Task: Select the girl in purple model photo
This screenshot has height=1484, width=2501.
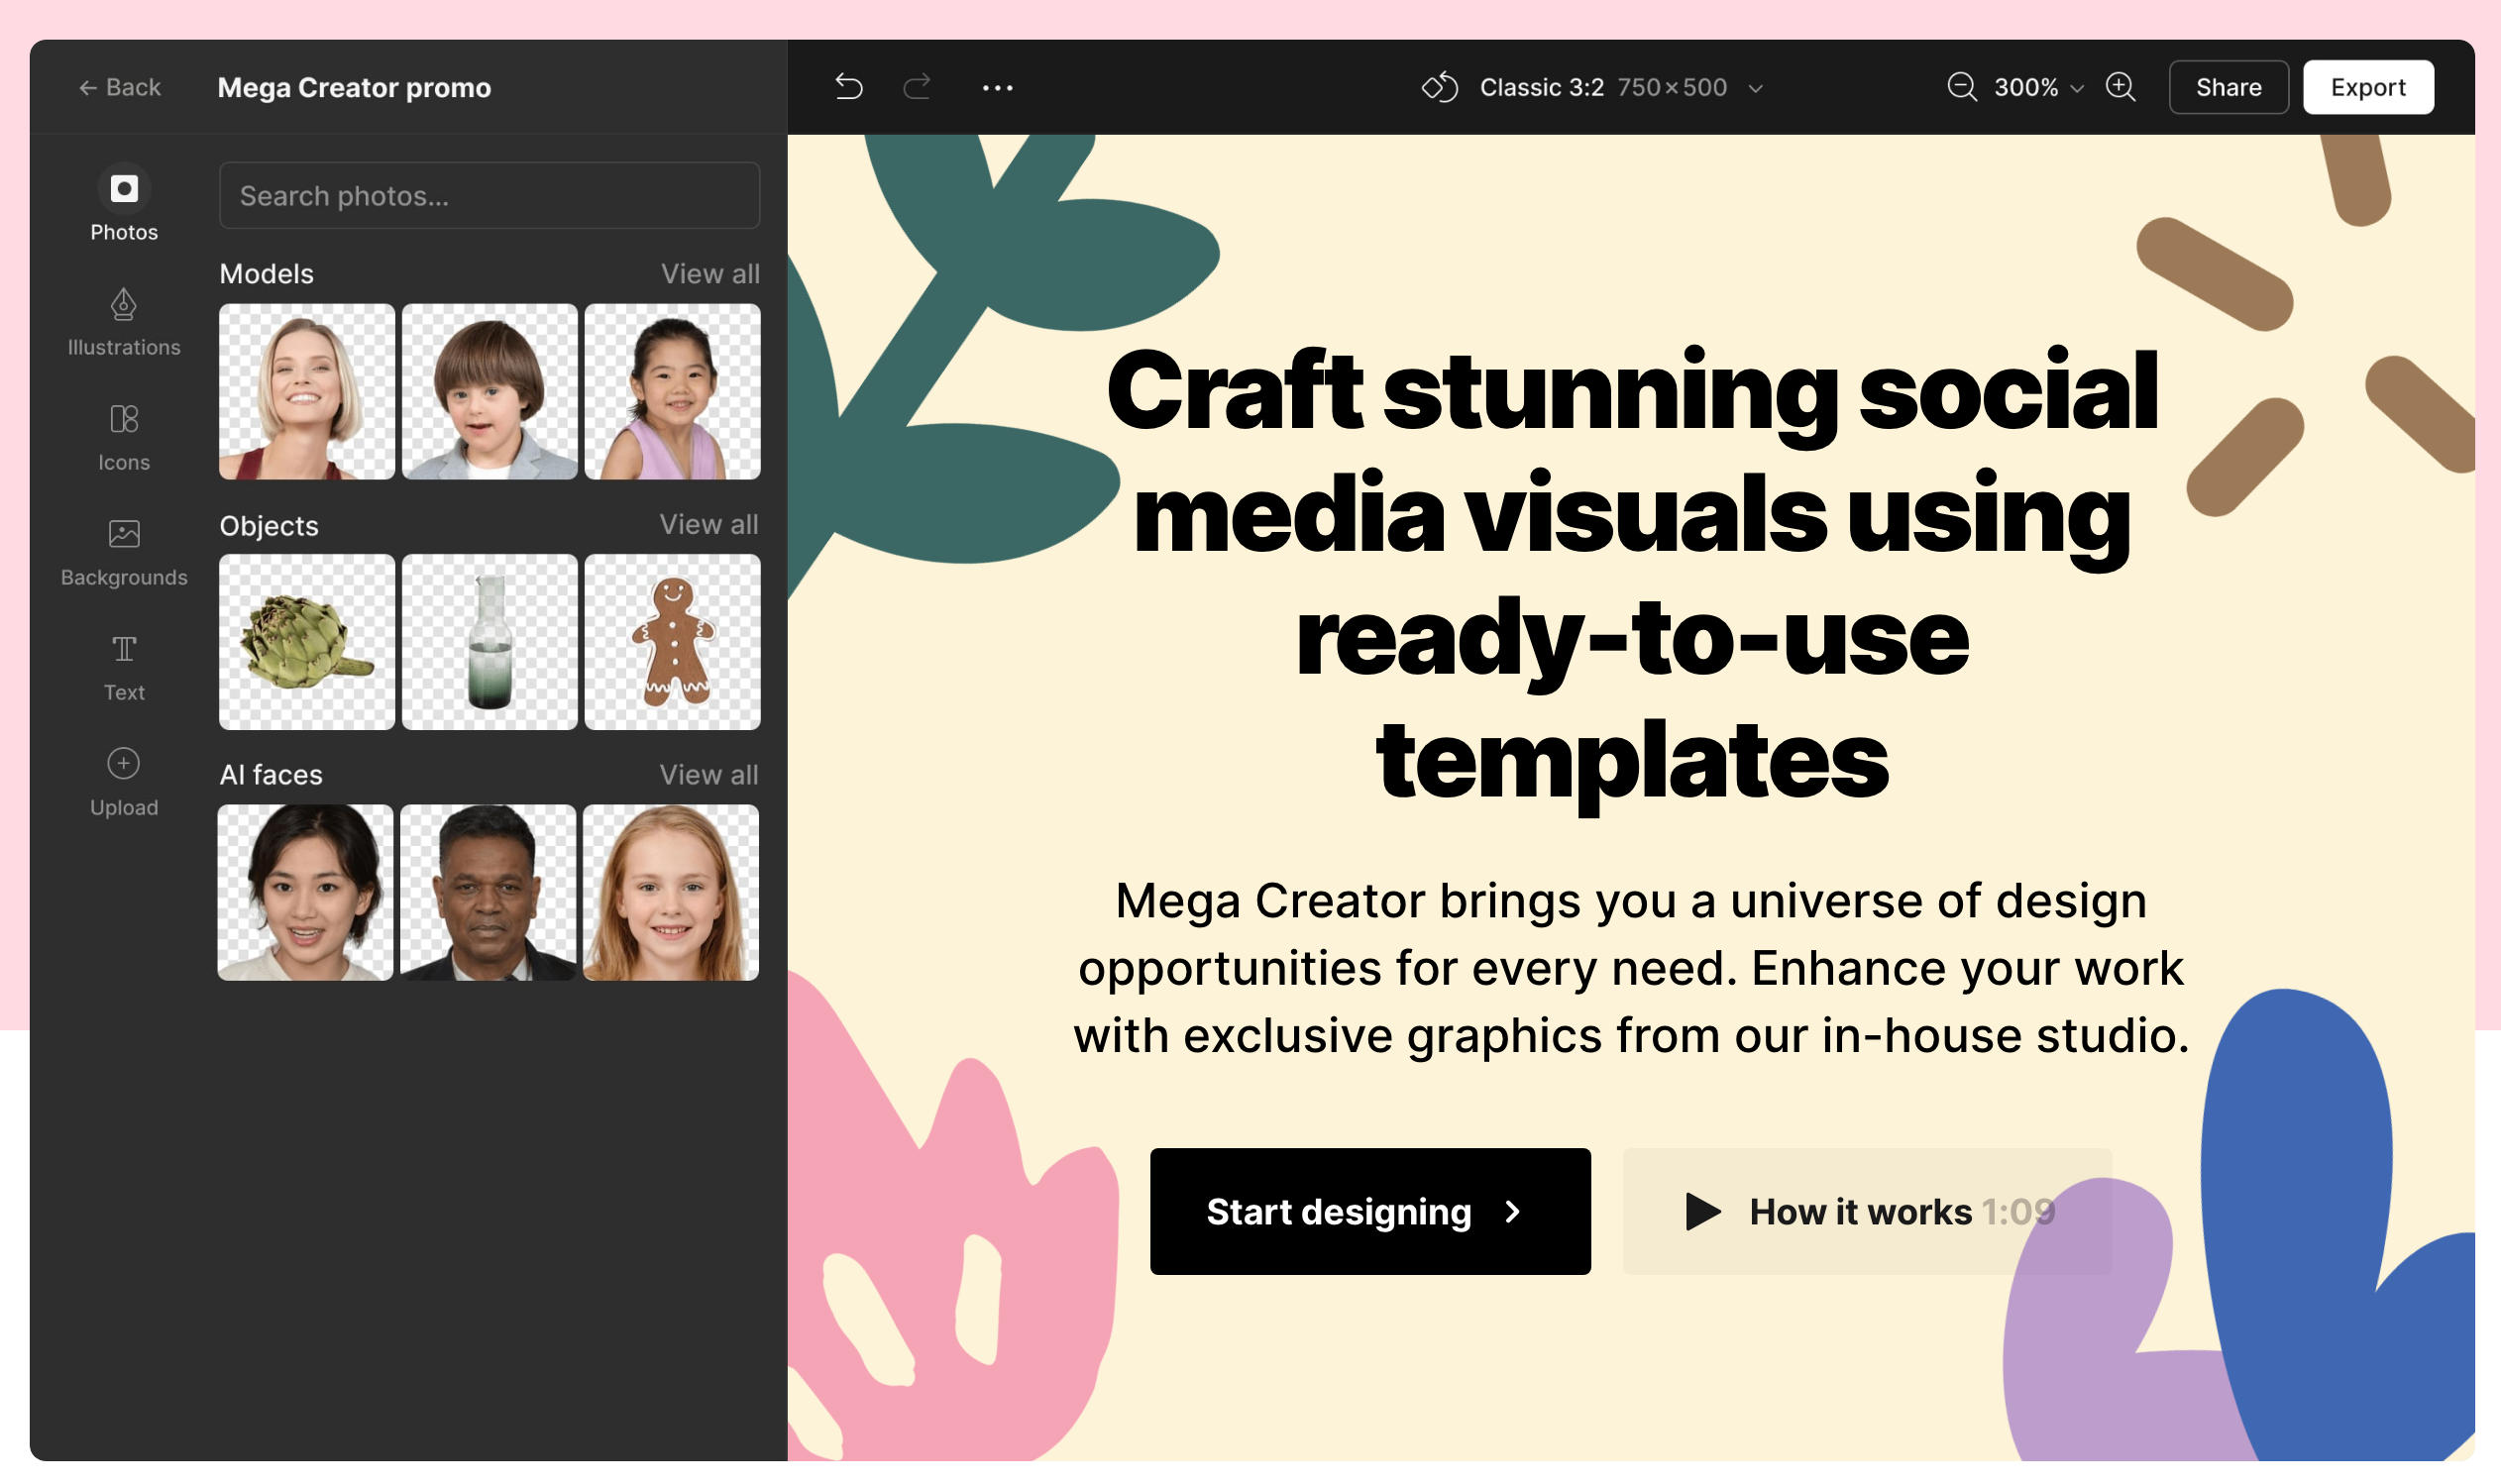Action: tap(672, 391)
